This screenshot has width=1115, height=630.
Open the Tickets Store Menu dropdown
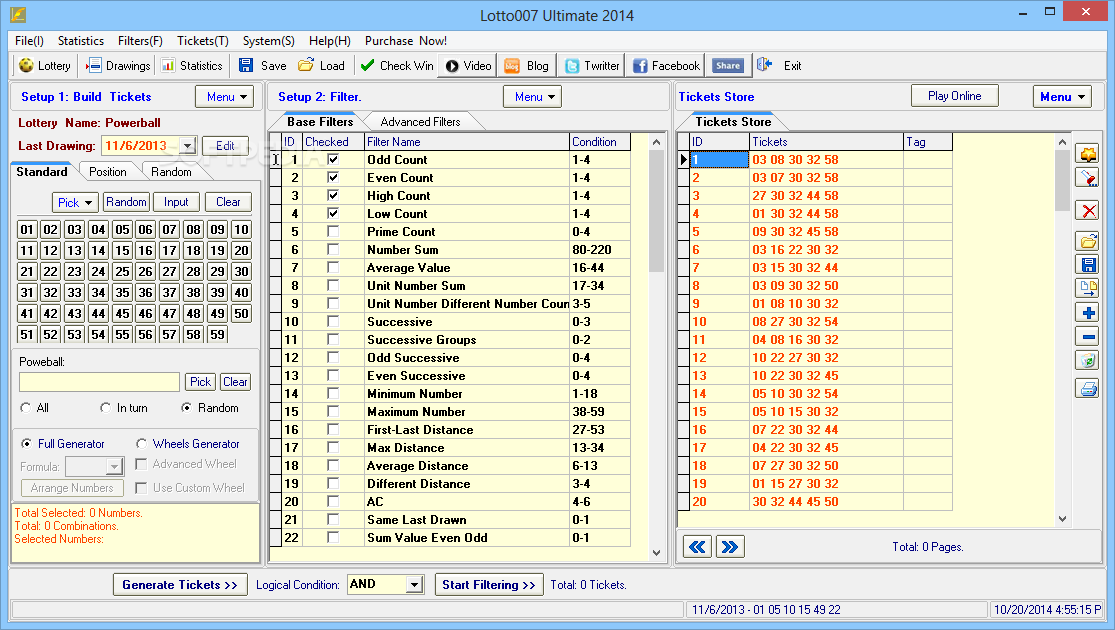(x=1062, y=97)
